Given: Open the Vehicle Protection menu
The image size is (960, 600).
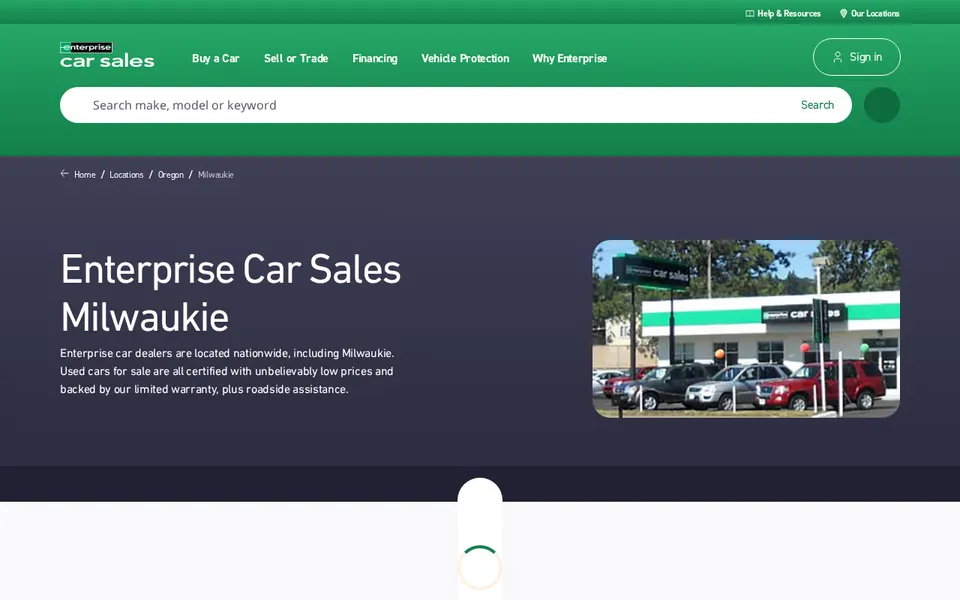Looking at the screenshot, I should [x=465, y=58].
